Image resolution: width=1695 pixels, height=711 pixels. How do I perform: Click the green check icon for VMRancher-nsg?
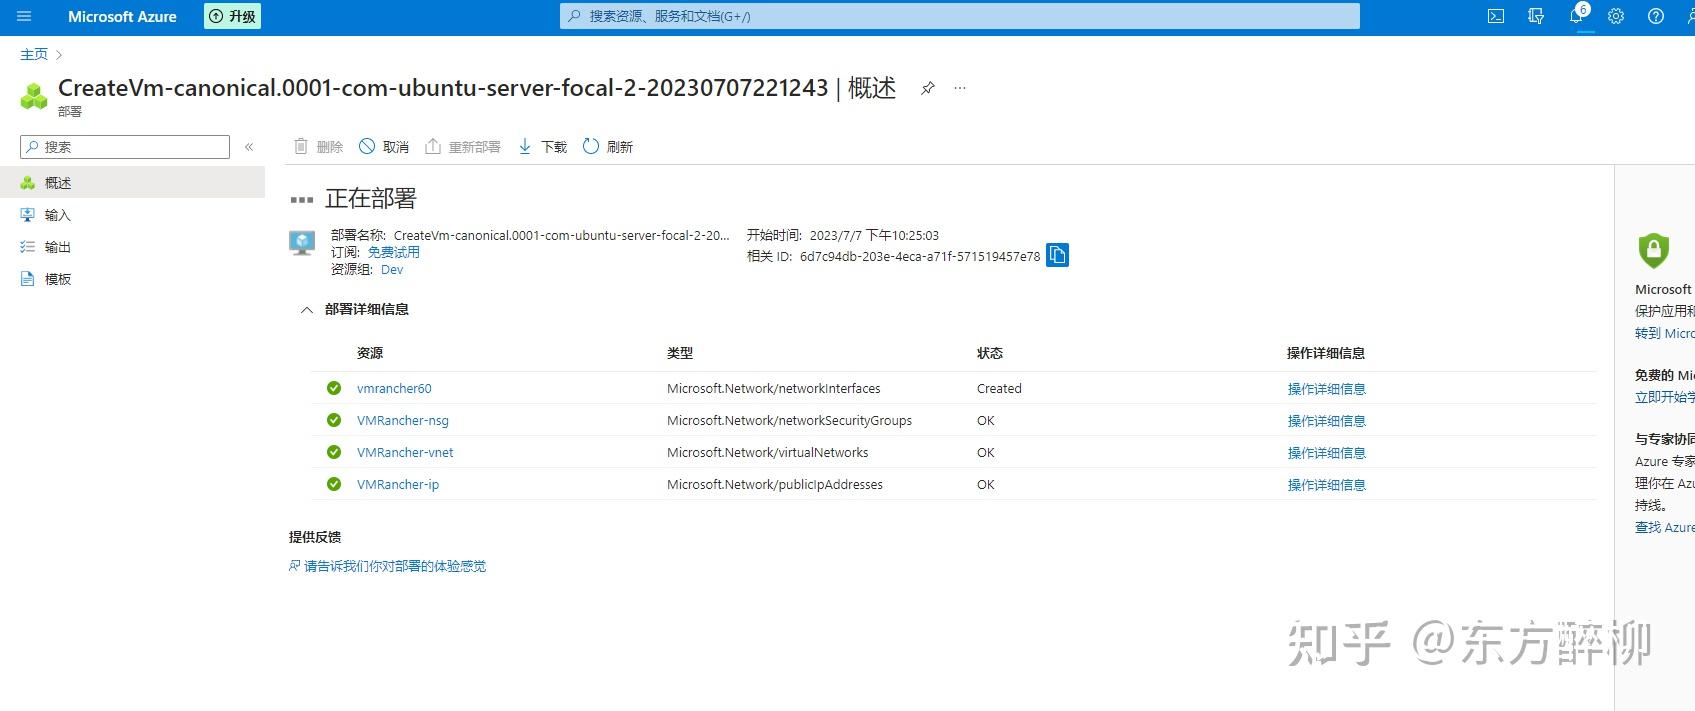point(334,420)
